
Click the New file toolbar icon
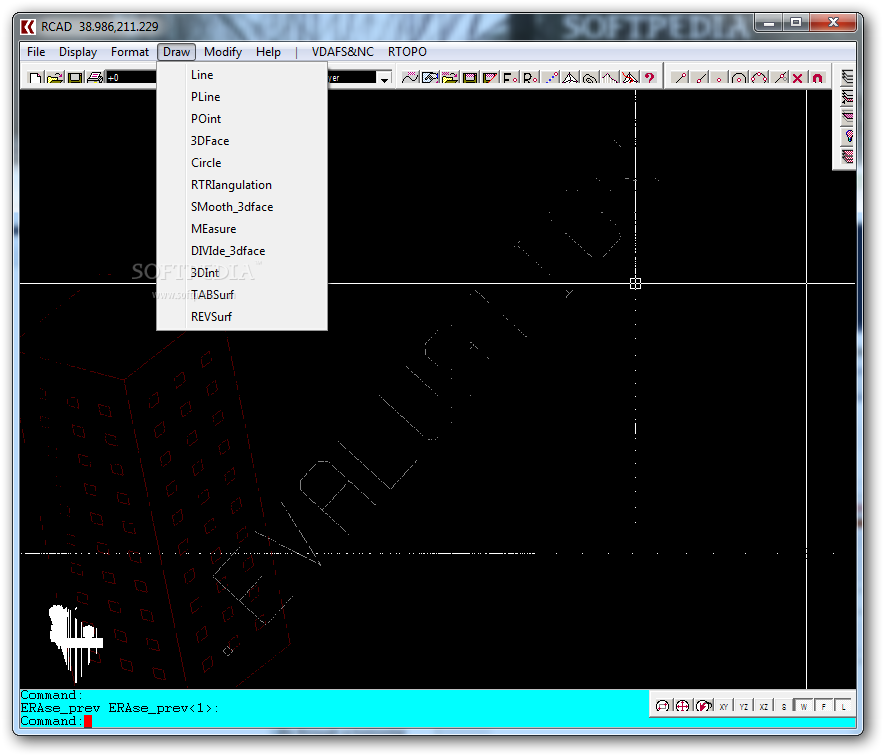(x=35, y=78)
